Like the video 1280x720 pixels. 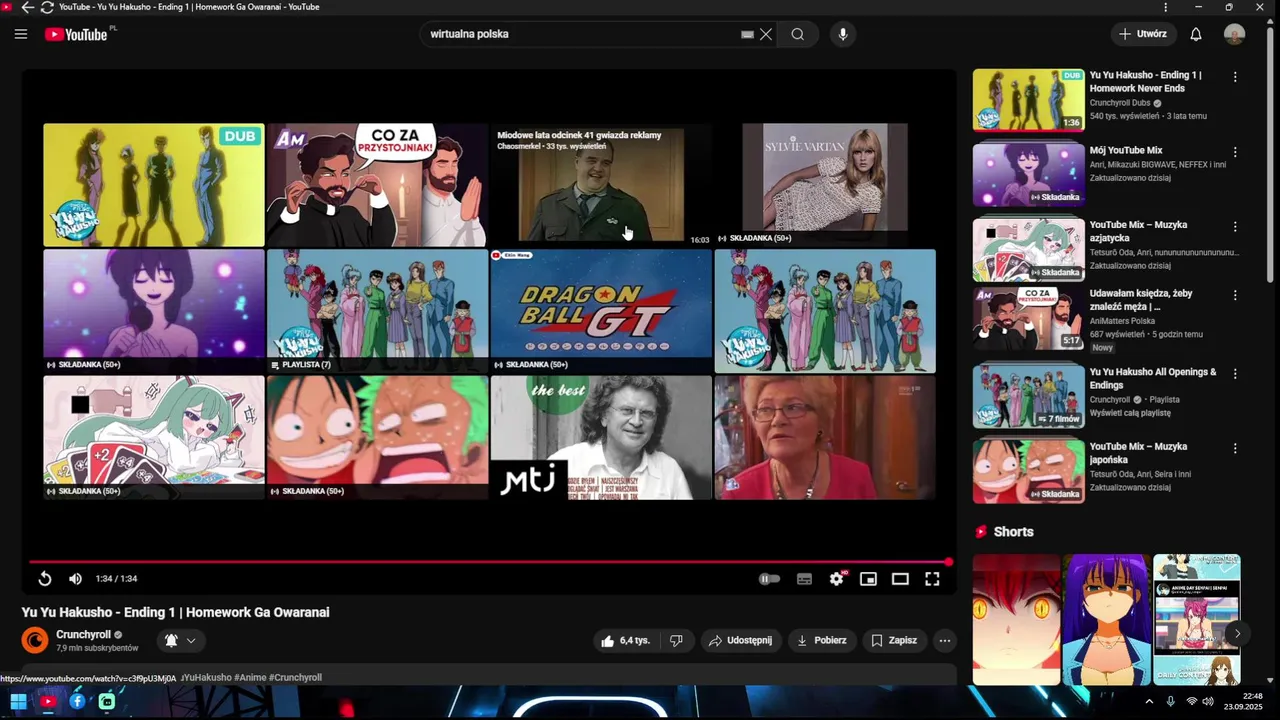tap(625, 640)
